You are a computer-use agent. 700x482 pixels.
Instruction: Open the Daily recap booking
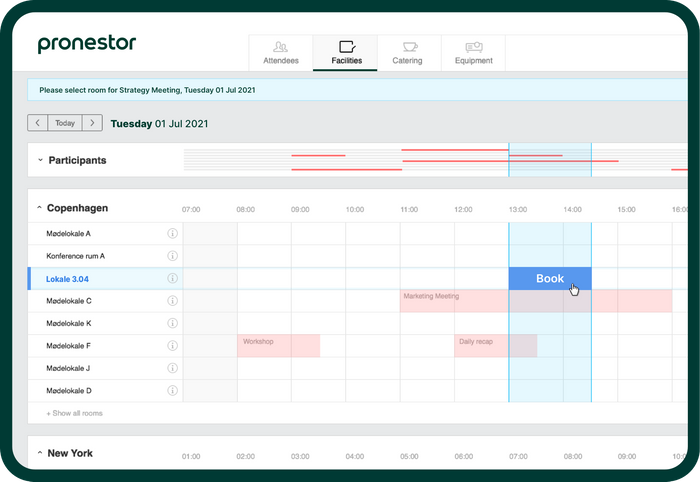coord(496,346)
